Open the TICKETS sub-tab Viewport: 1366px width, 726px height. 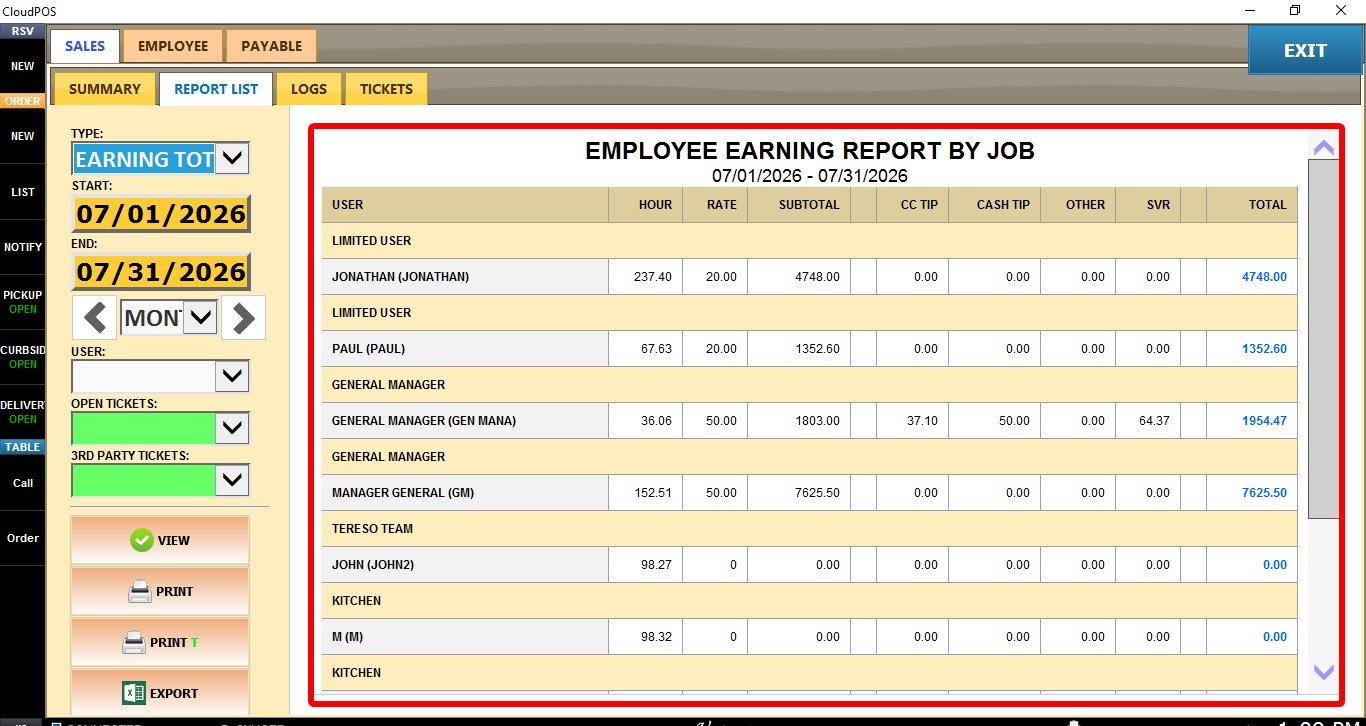click(x=386, y=89)
